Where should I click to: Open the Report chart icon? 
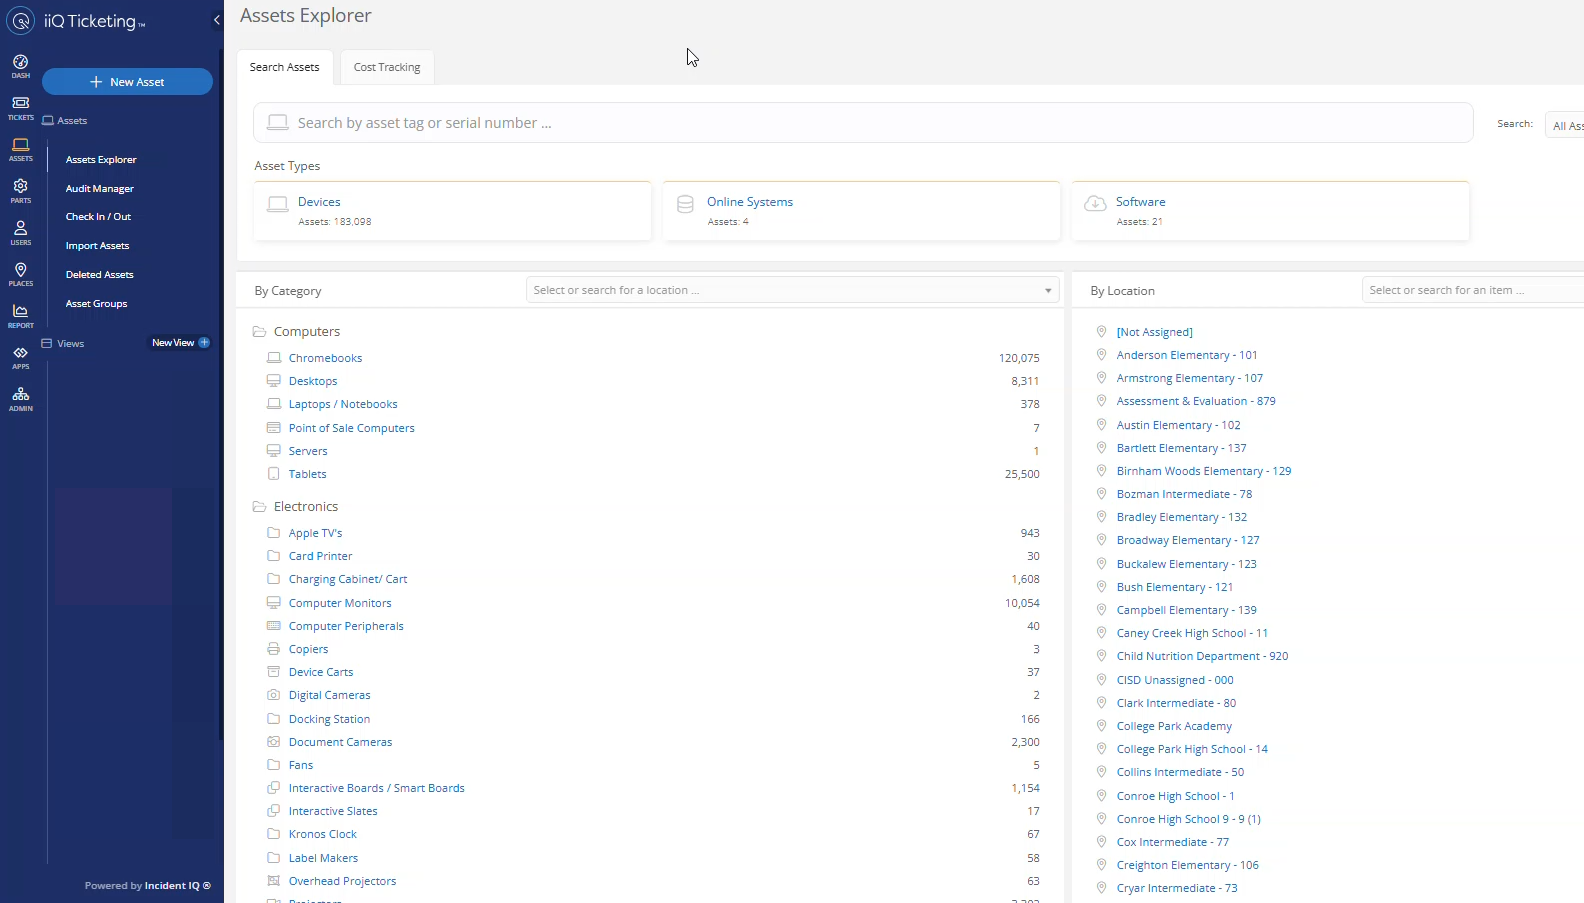20,316
